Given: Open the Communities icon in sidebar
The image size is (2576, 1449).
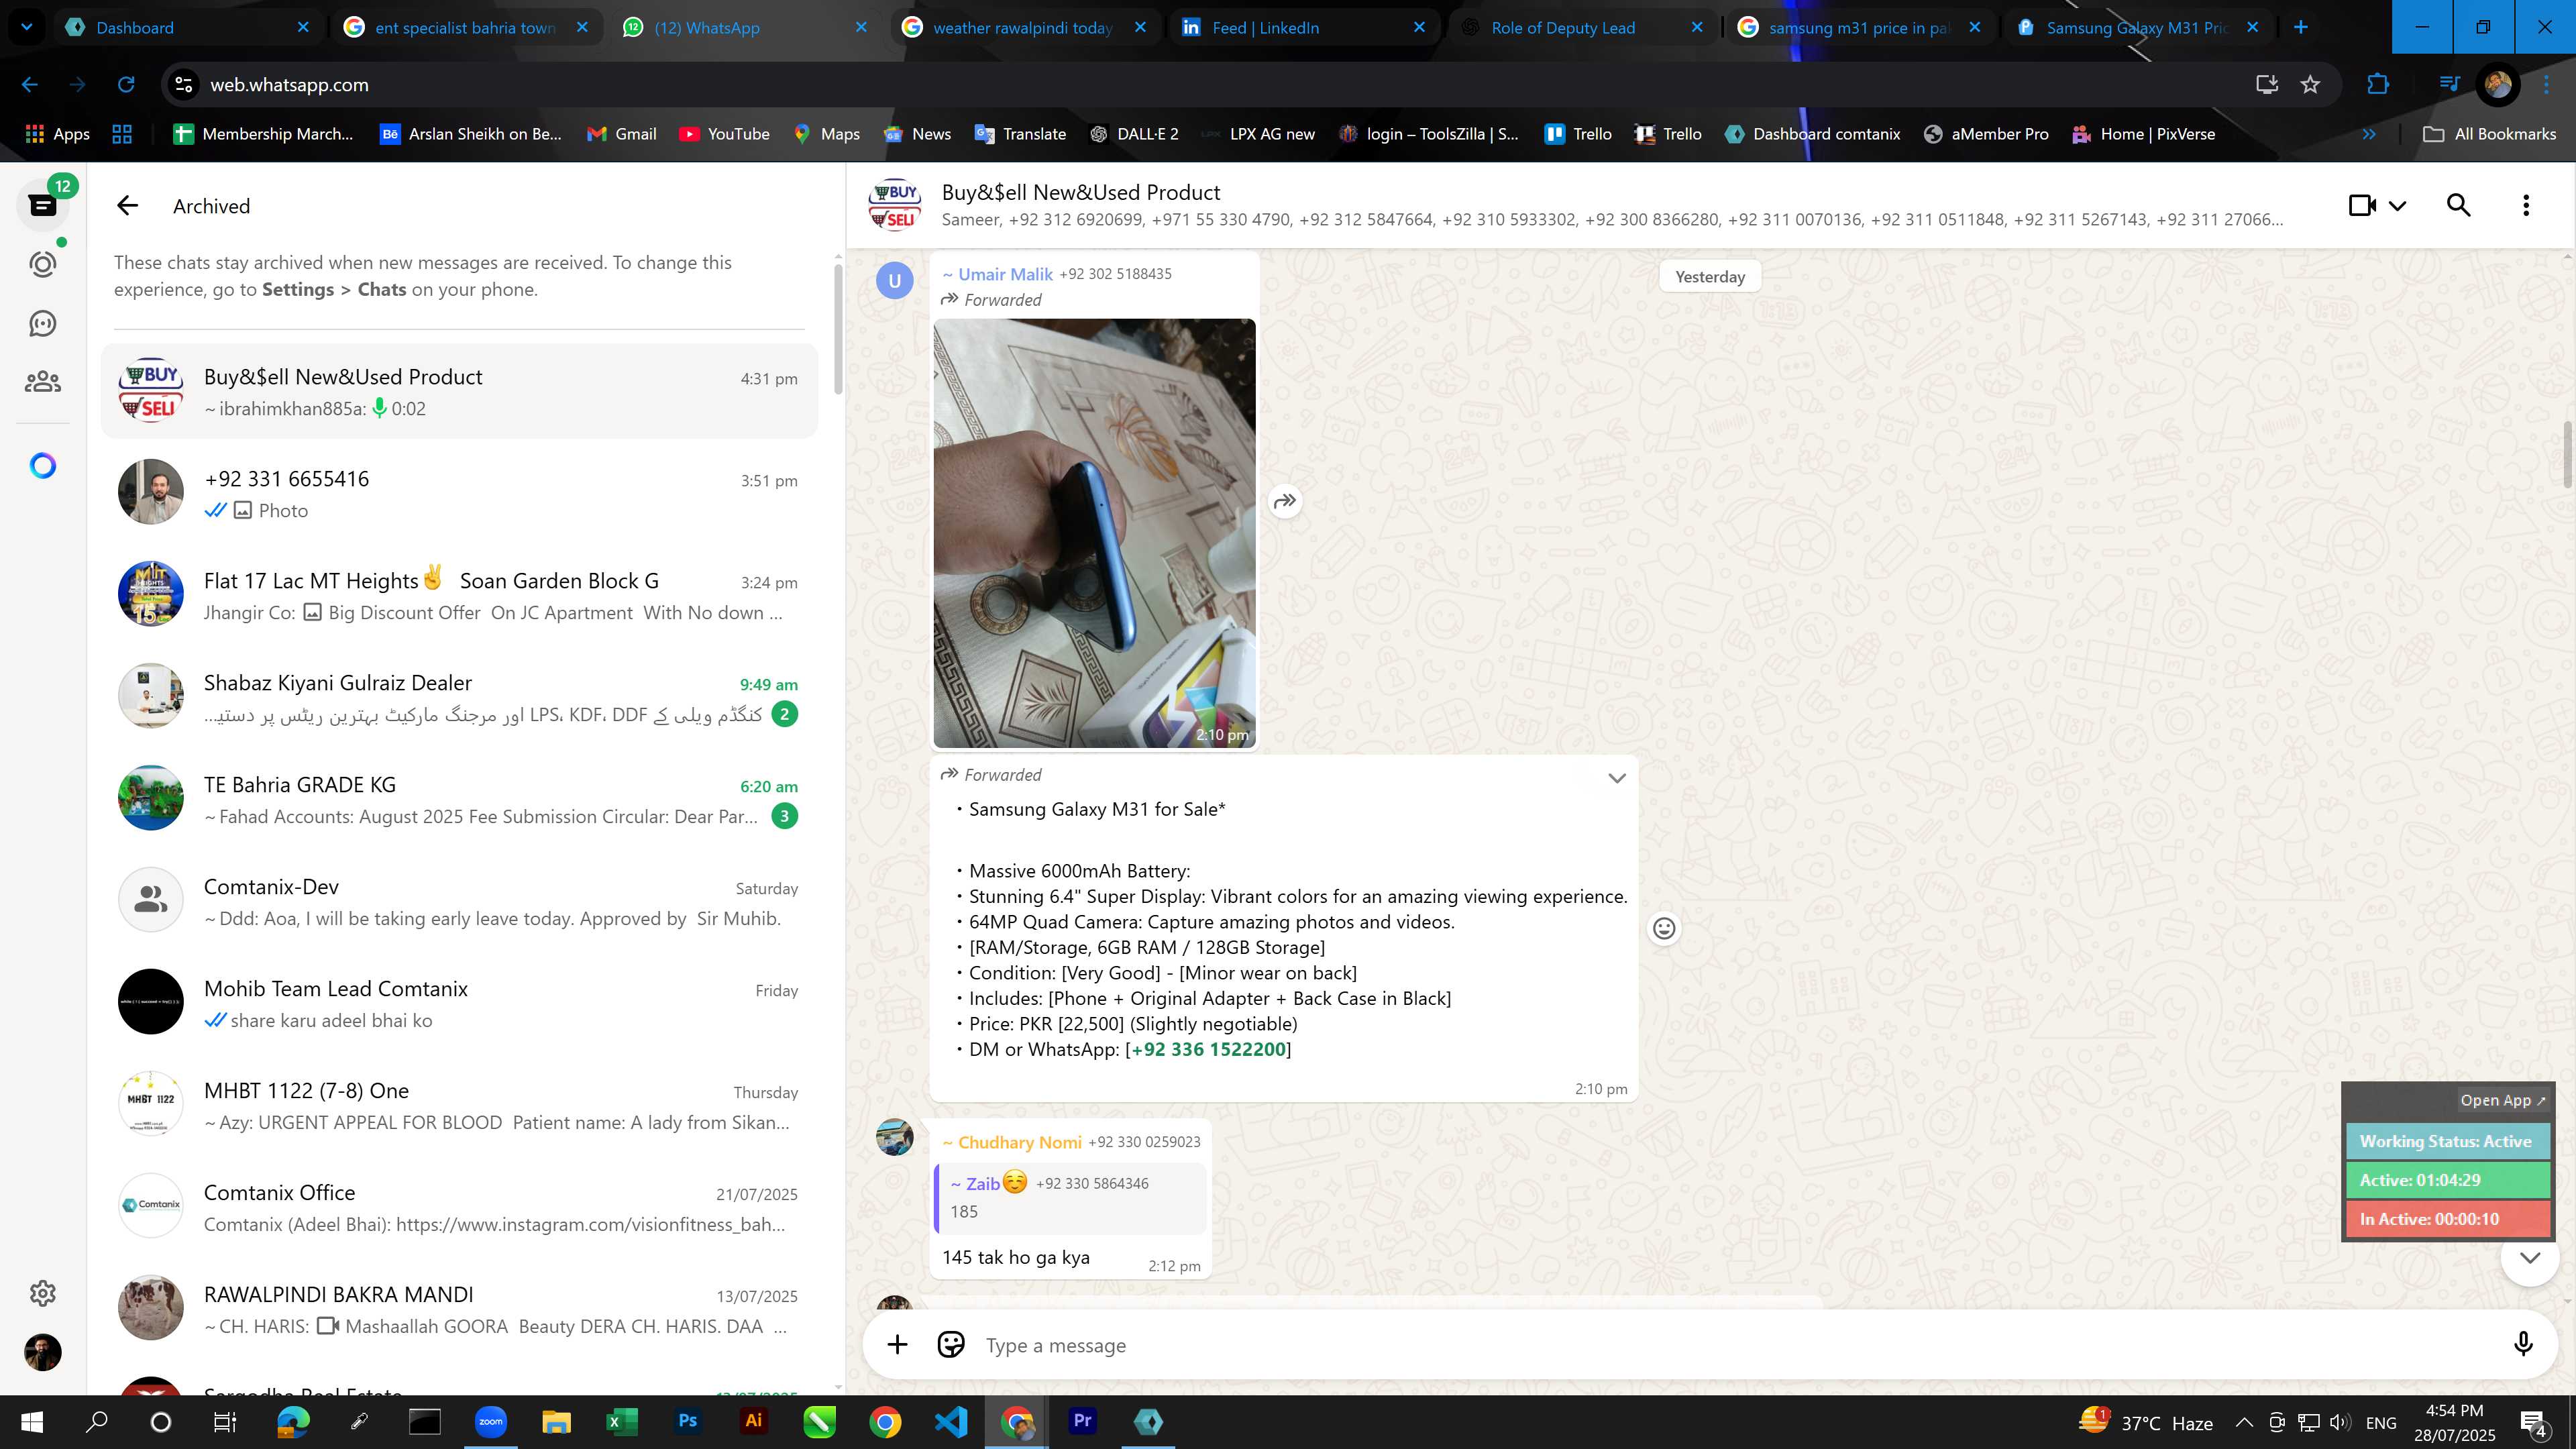Looking at the screenshot, I should pos(42,382).
